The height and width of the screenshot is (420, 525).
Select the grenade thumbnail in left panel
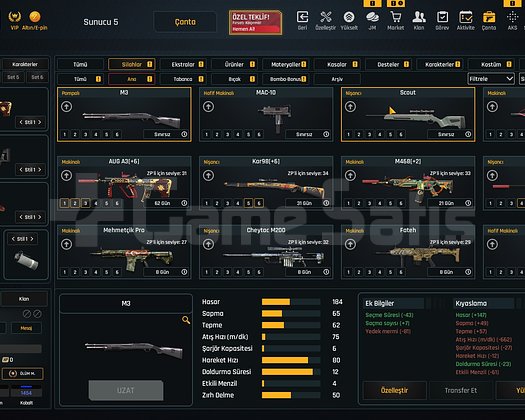26,261
